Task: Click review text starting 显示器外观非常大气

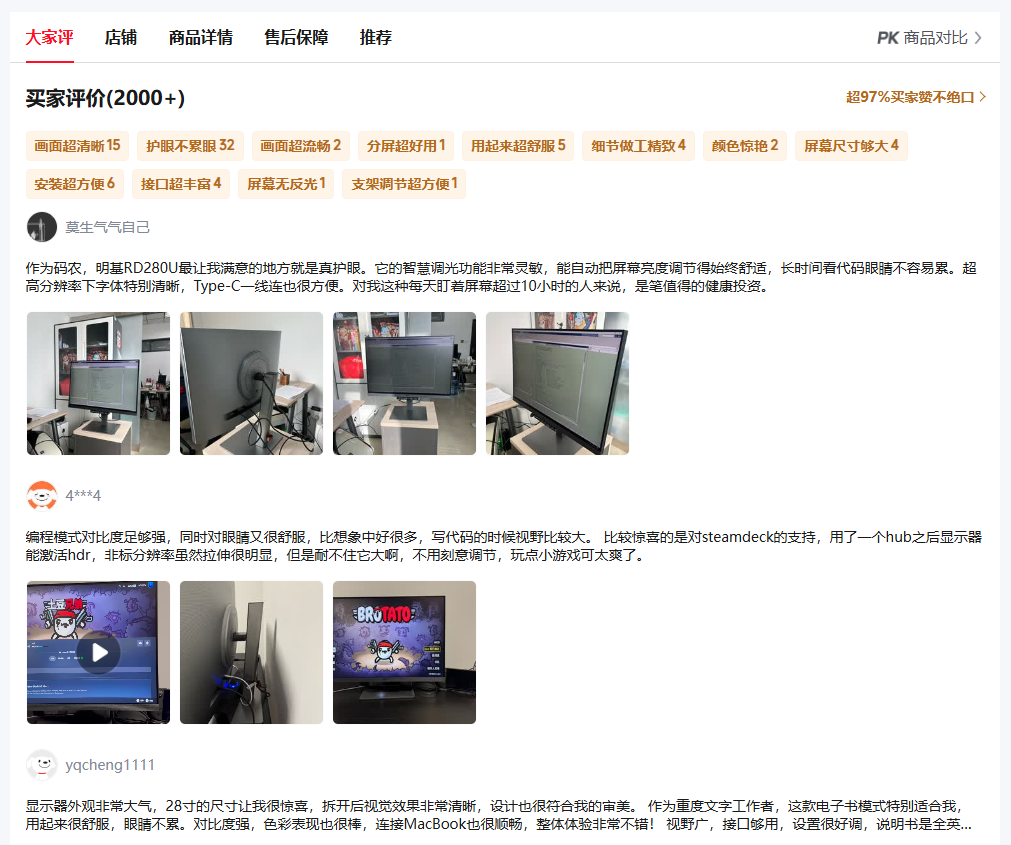Action: (498, 815)
